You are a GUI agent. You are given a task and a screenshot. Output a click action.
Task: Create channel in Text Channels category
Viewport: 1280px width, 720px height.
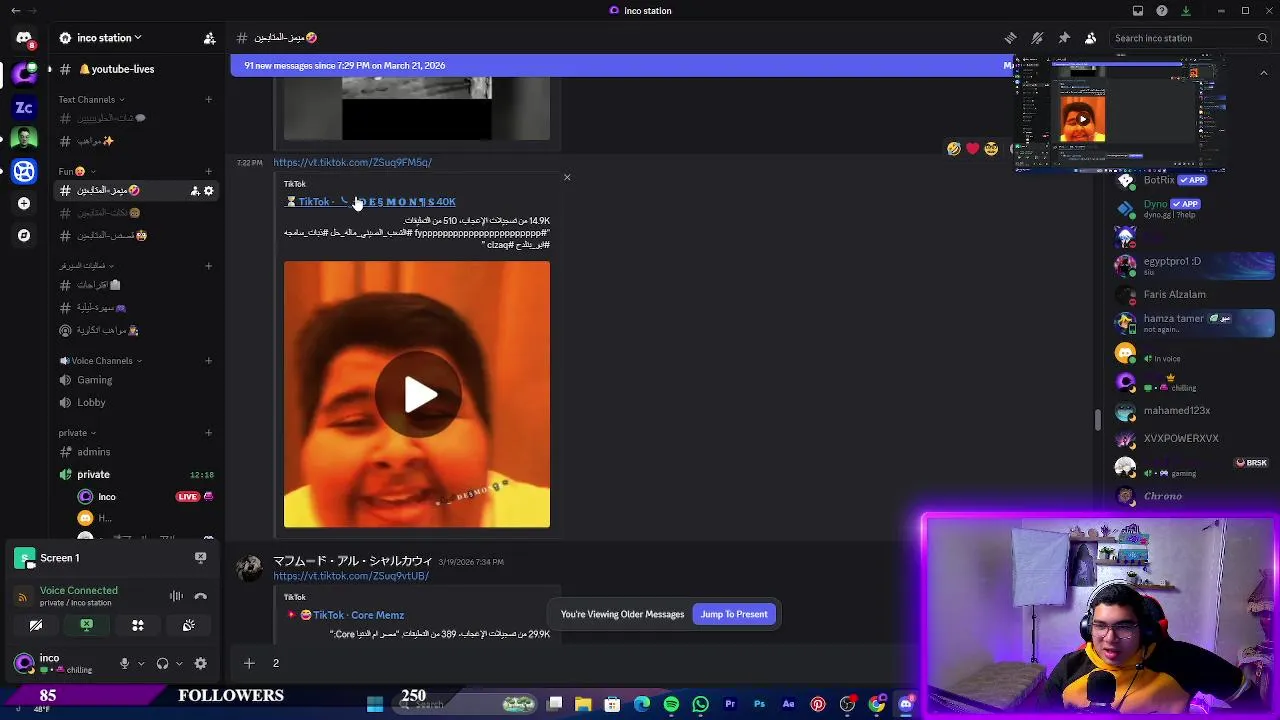click(209, 99)
